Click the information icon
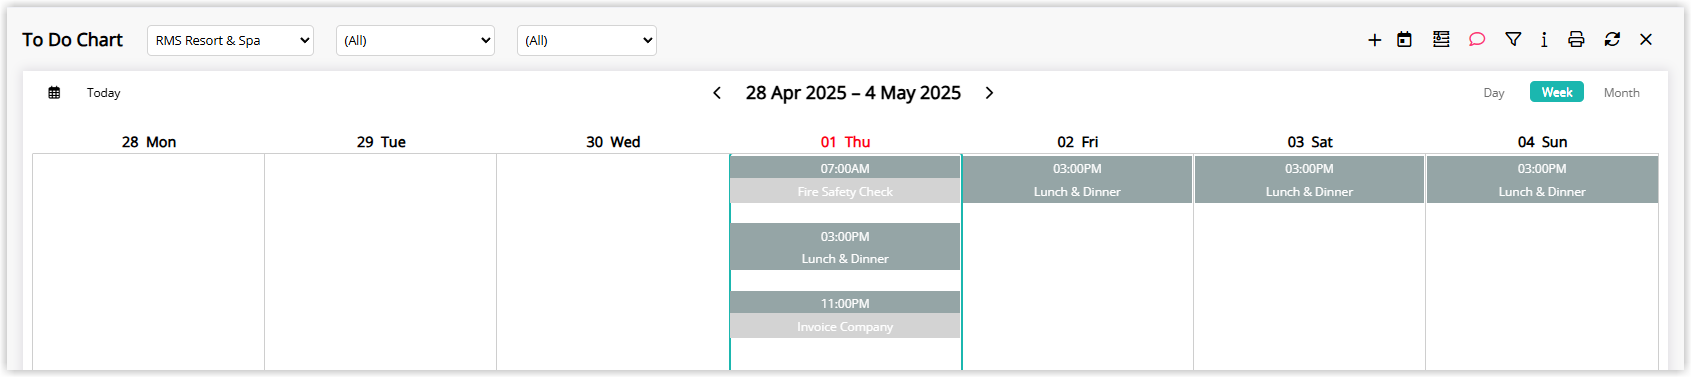This screenshot has width=1692, height=378. [x=1544, y=39]
